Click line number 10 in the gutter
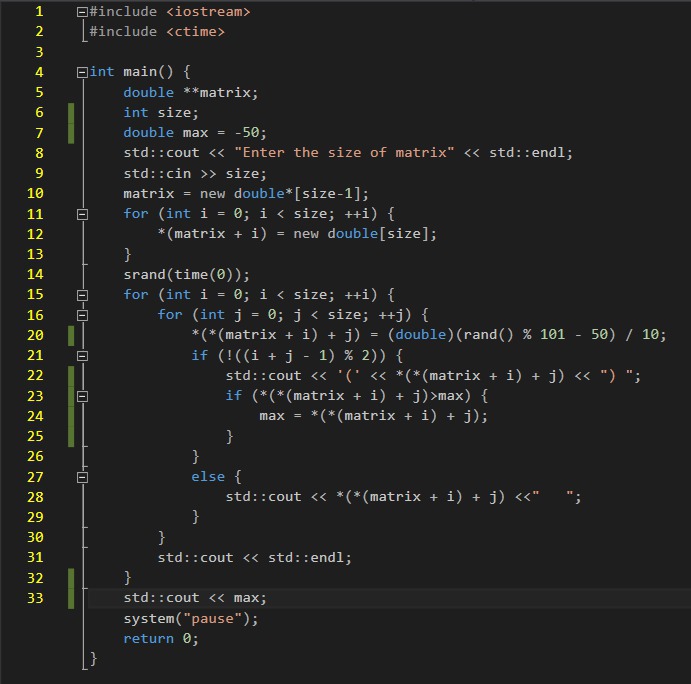This screenshot has width=691, height=684. click(x=35, y=193)
